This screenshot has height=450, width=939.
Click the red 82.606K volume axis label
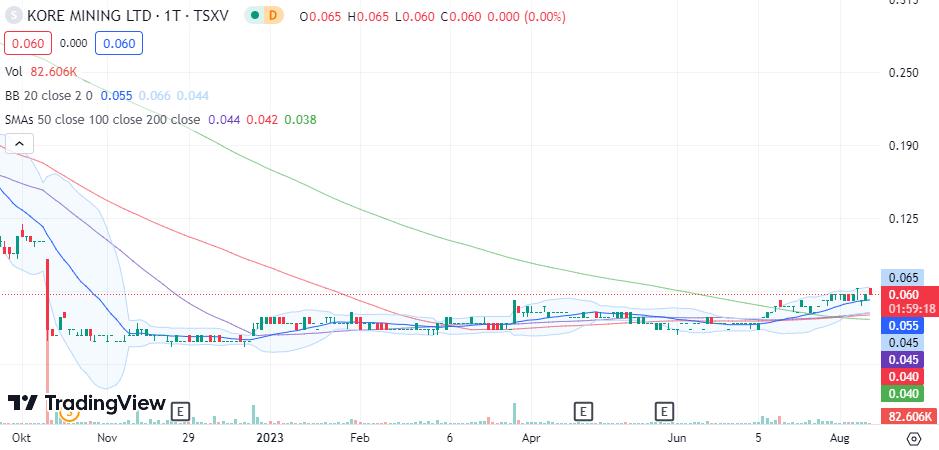pyautogui.click(x=908, y=416)
